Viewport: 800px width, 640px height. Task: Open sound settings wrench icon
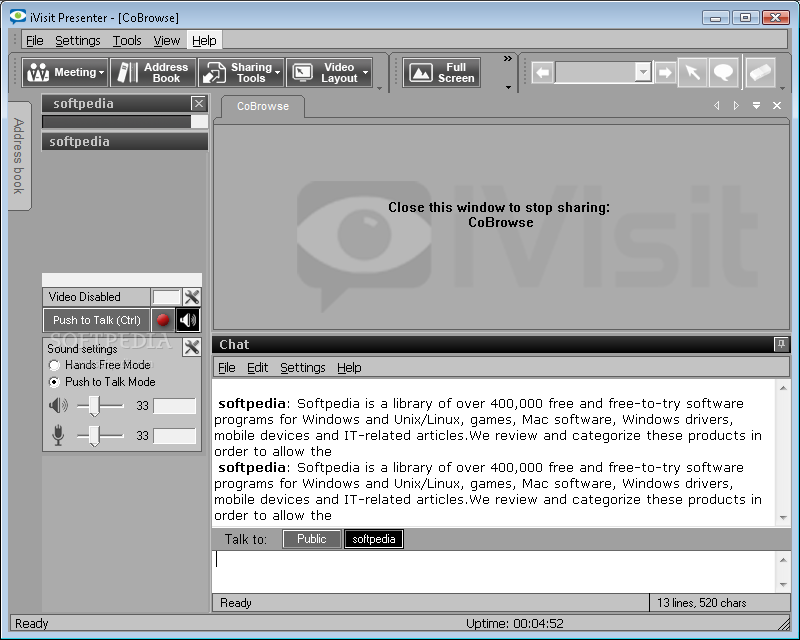[x=191, y=348]
